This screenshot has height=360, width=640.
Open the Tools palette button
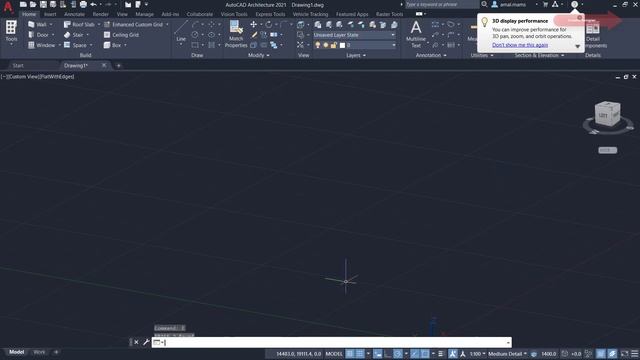click(x=11, y=31)
